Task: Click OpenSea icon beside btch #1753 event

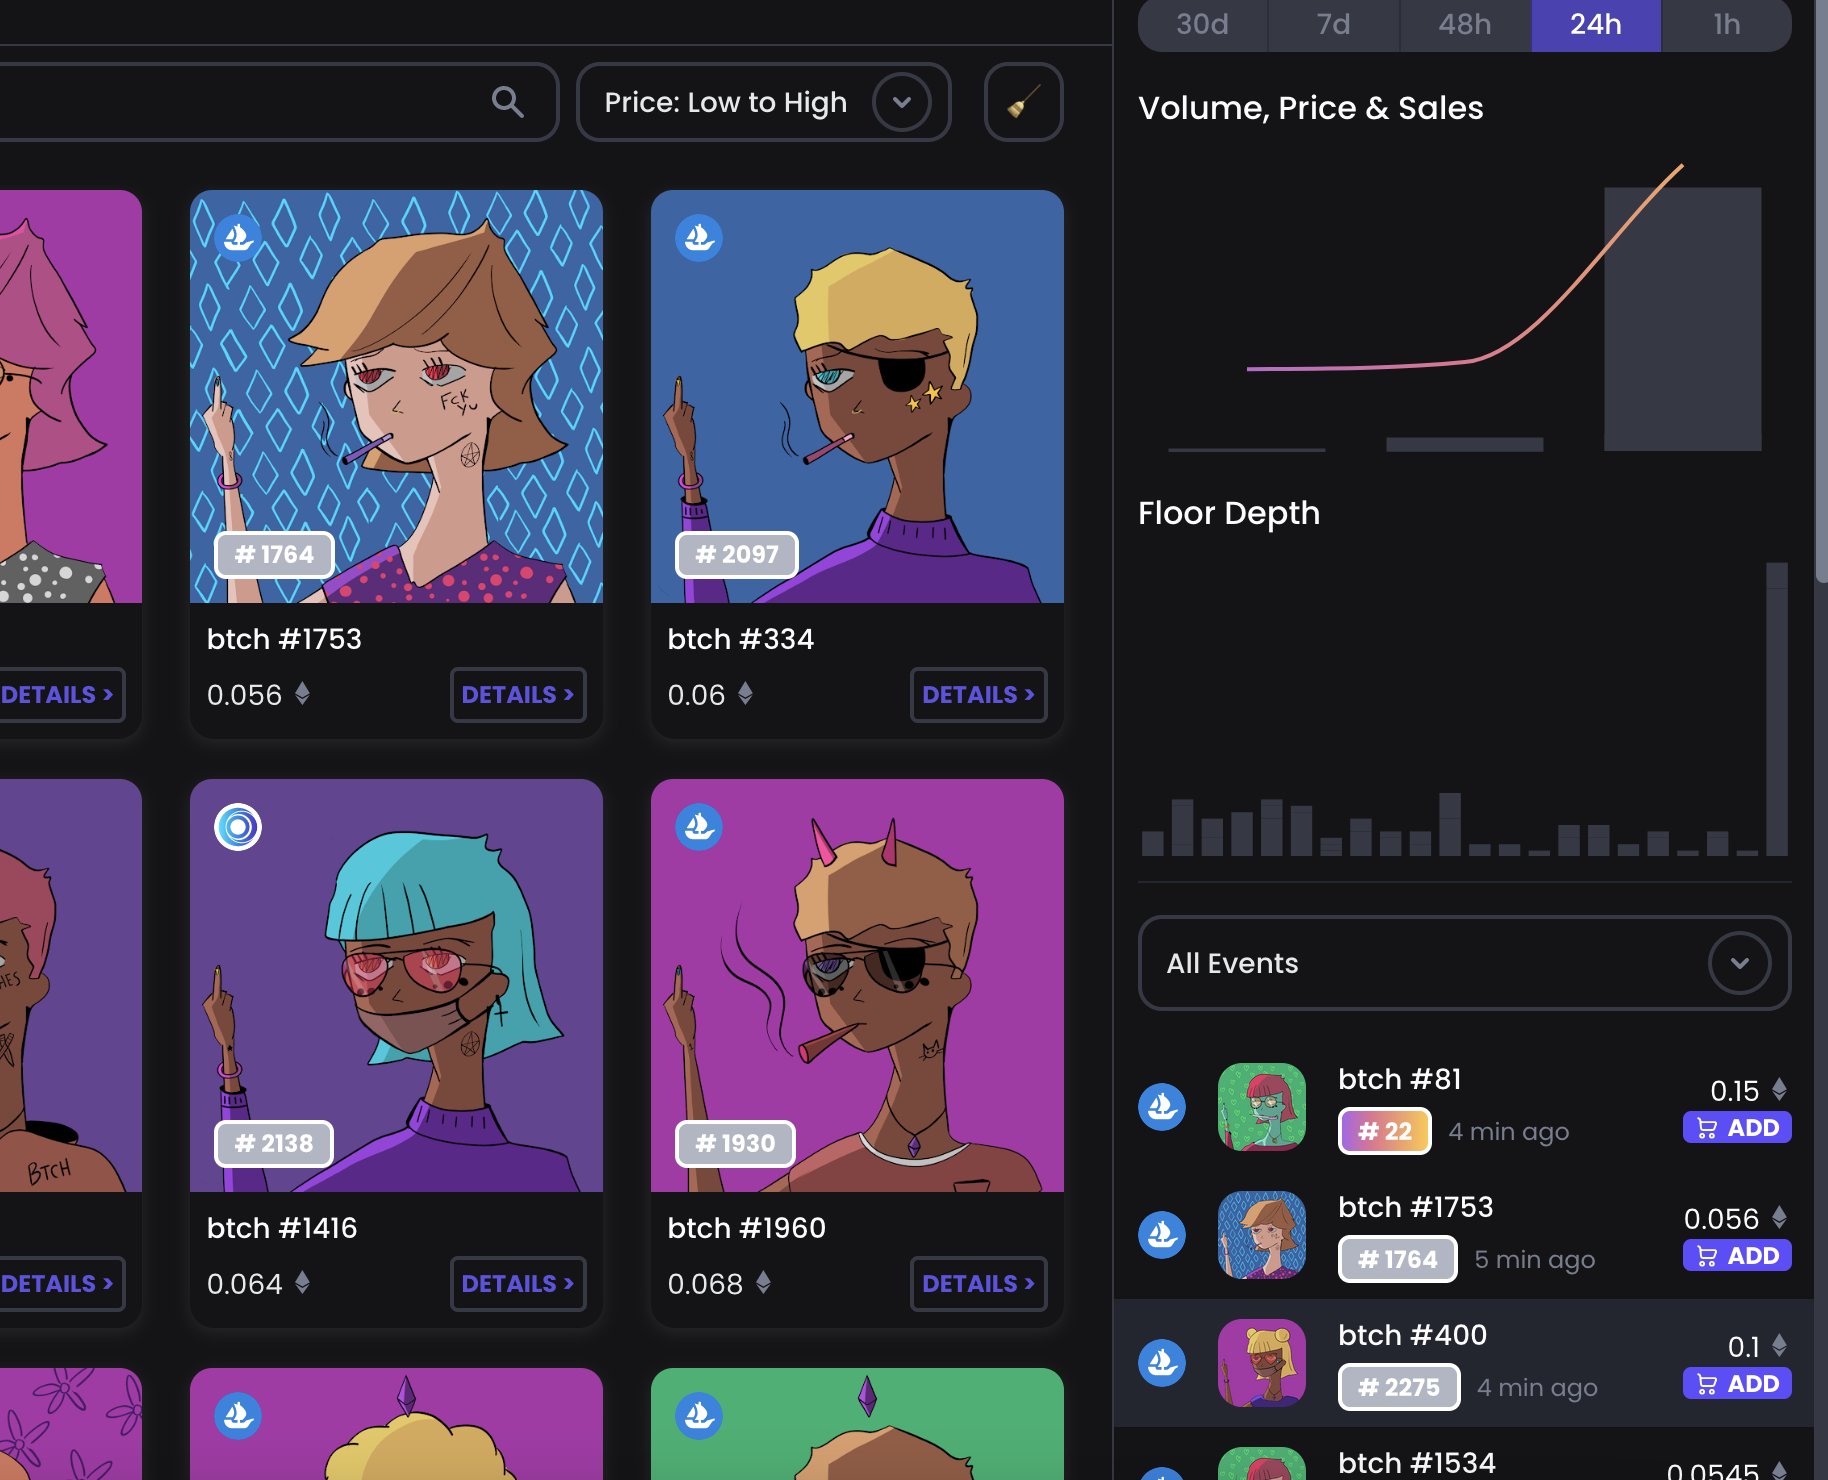Action: pos(1162,1235)
